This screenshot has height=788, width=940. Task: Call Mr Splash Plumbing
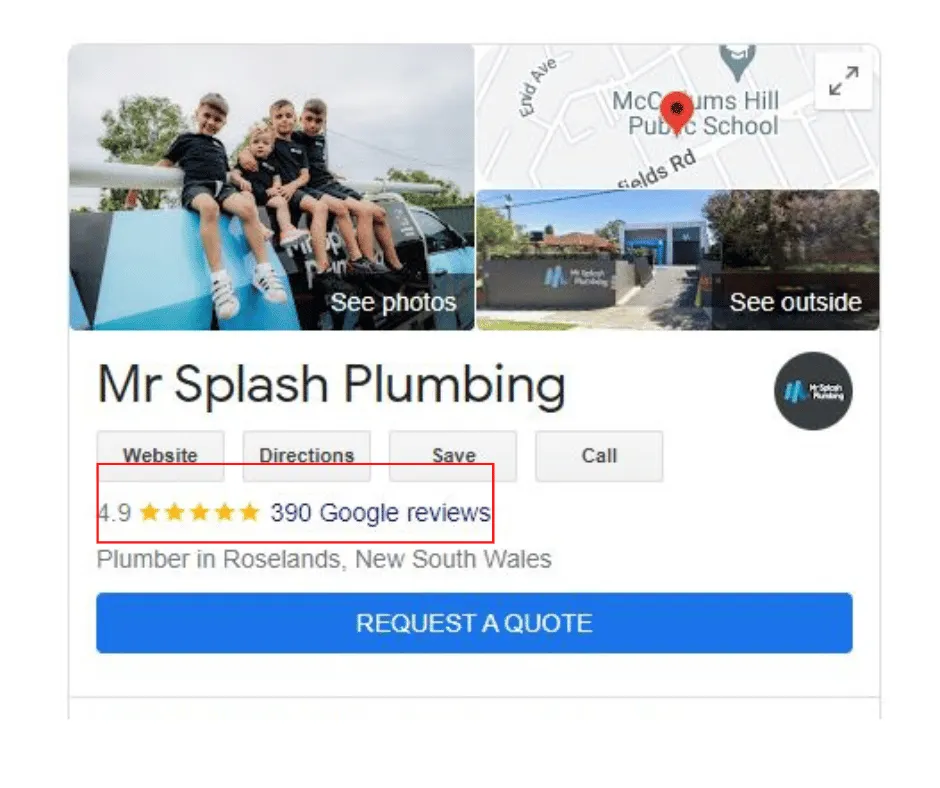[x=599, y=456]
